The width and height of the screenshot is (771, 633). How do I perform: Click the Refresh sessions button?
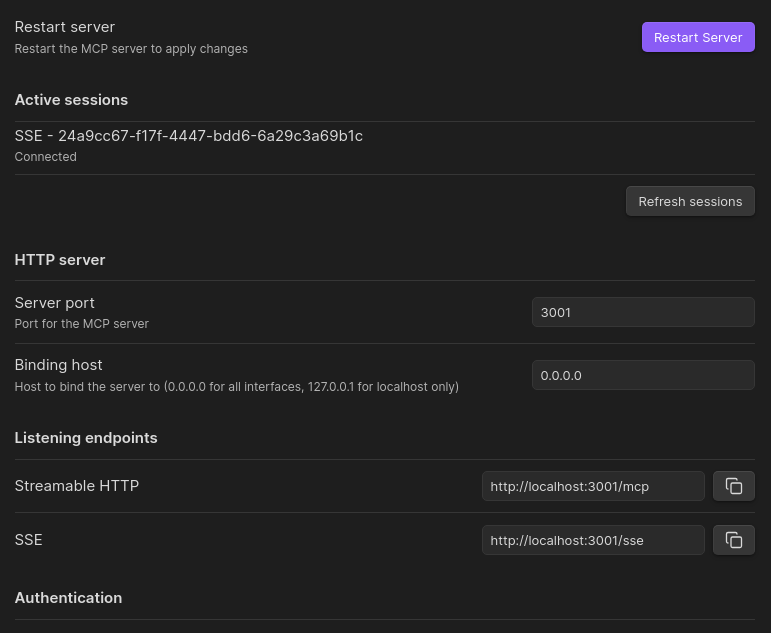pos(690,201)
